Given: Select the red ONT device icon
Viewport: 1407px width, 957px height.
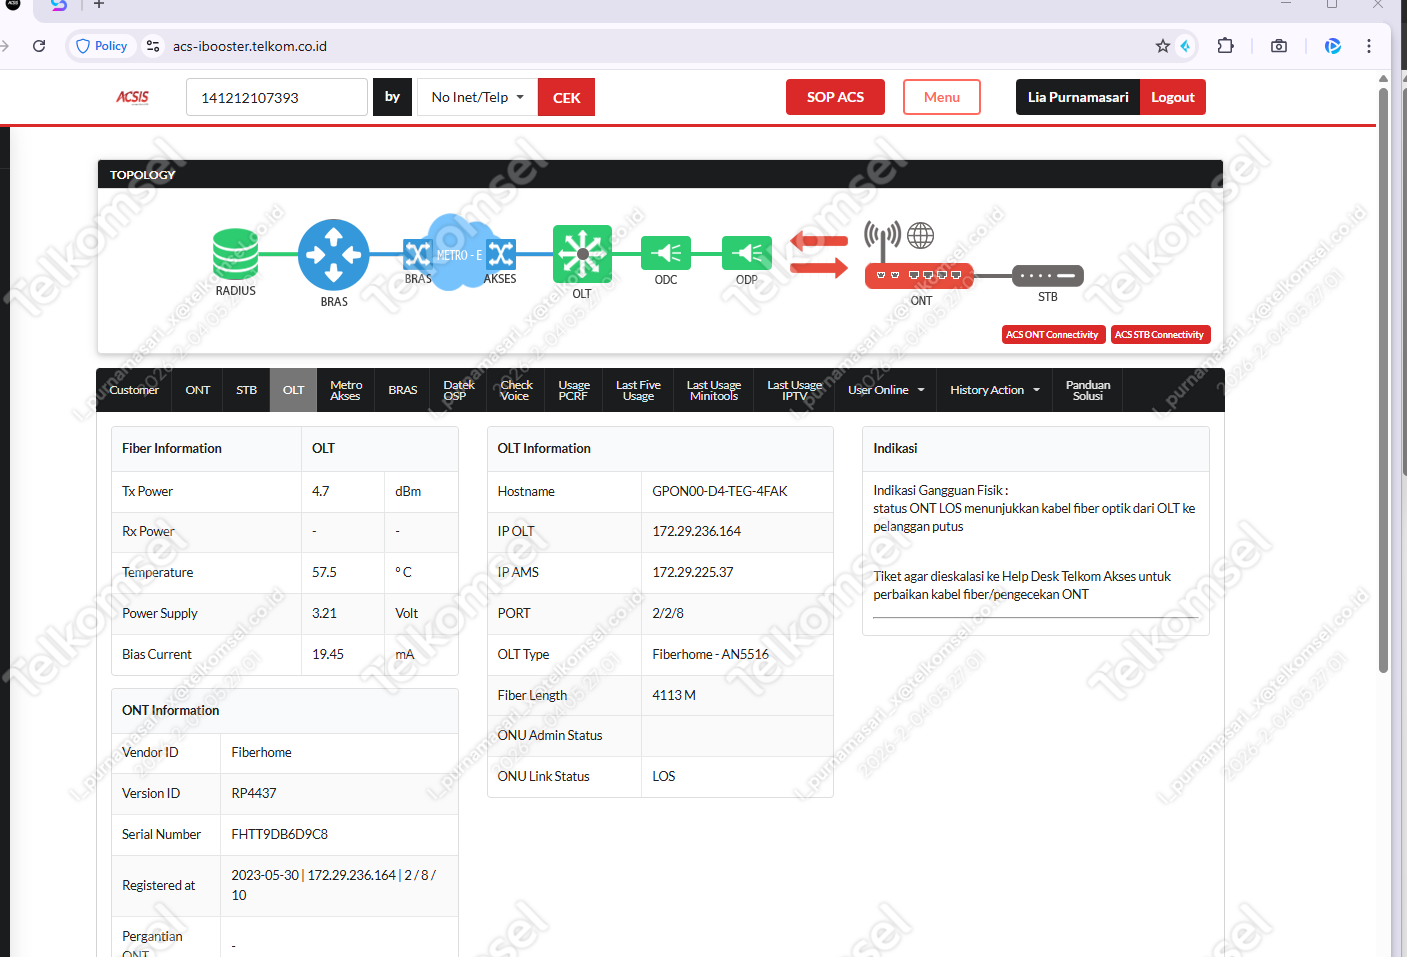Looking at the screenshot, I should click(918, 275).
